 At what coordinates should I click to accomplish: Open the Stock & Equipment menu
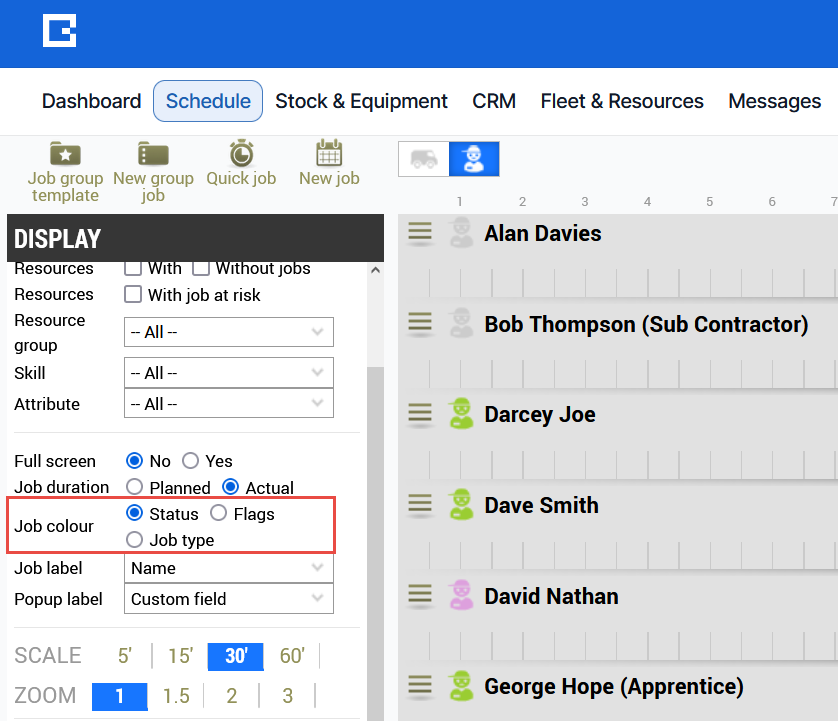[361, 101]
